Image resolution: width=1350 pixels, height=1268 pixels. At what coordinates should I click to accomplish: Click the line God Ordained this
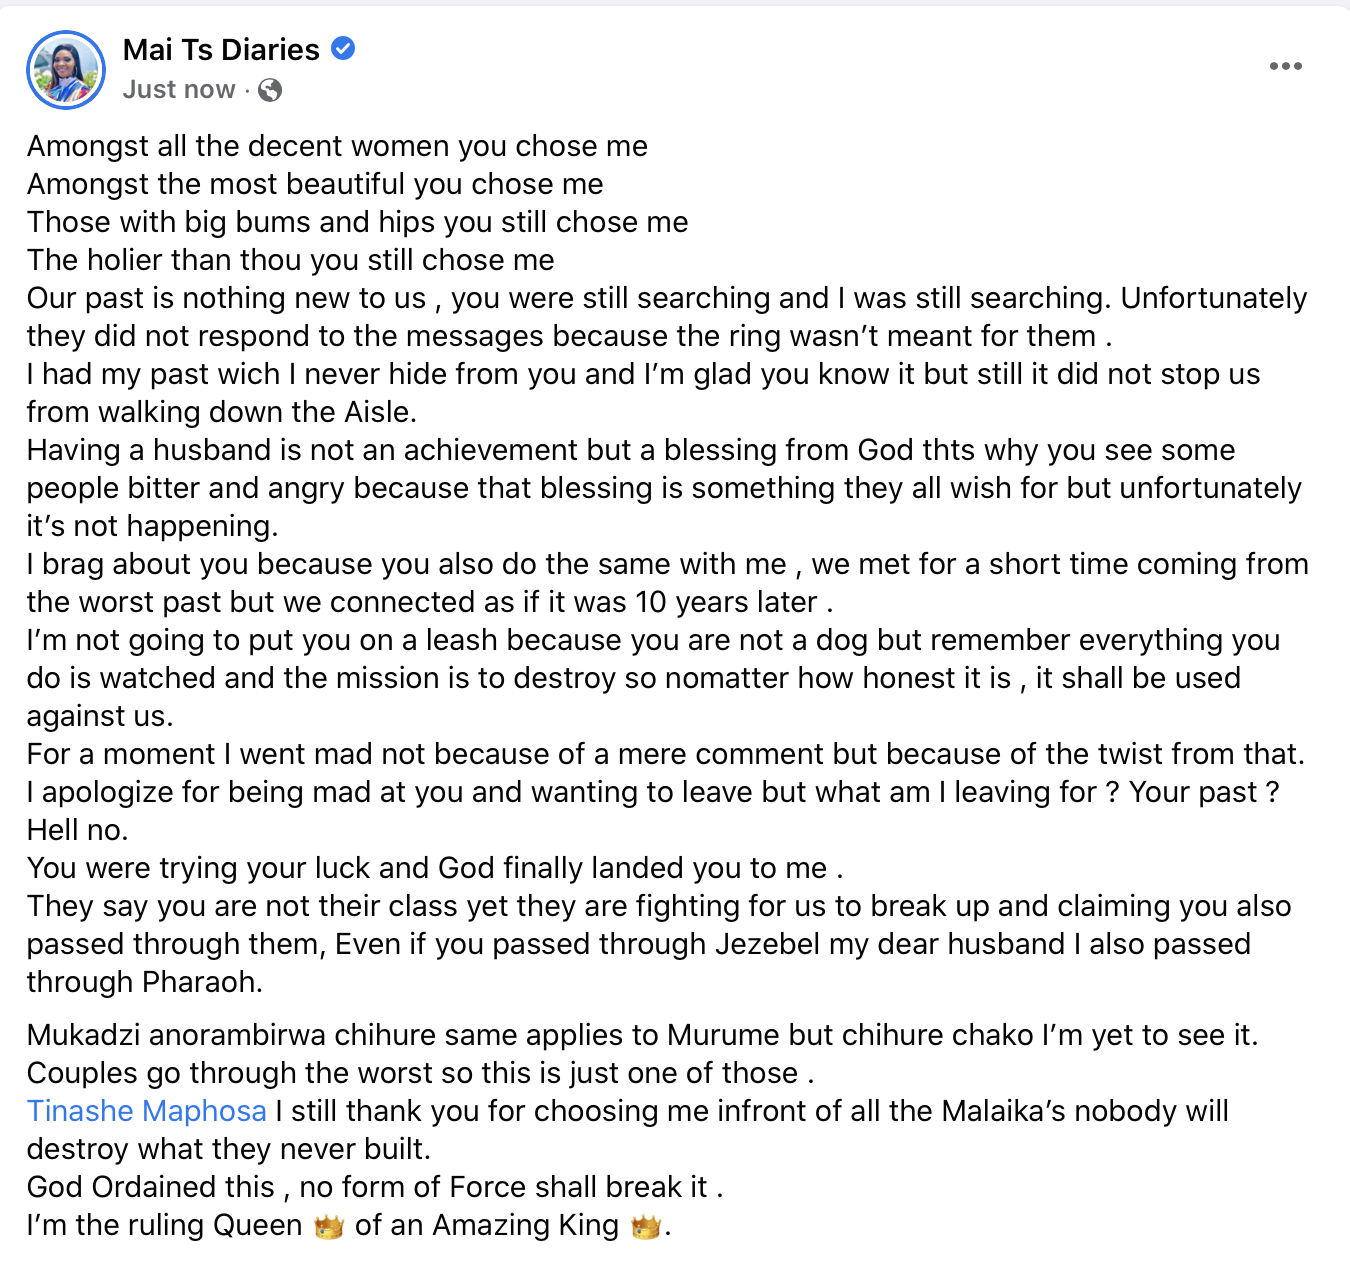pos(375,1187)
